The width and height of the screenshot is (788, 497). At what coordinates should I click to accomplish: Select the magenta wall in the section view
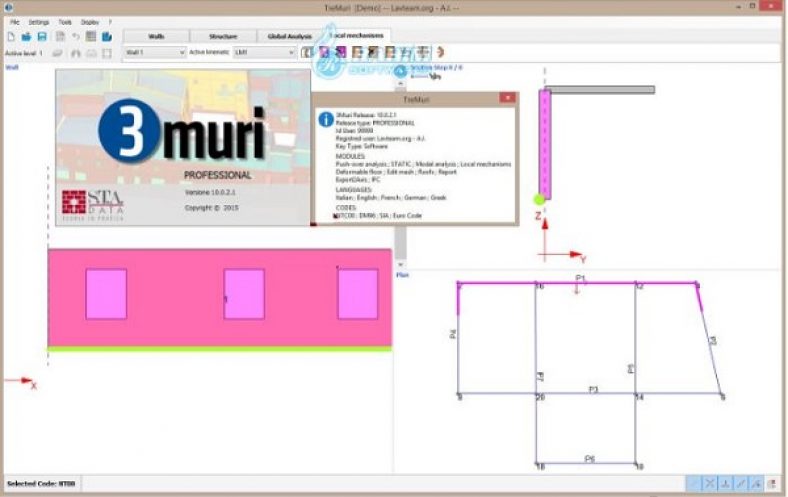[x=545, y=145]
